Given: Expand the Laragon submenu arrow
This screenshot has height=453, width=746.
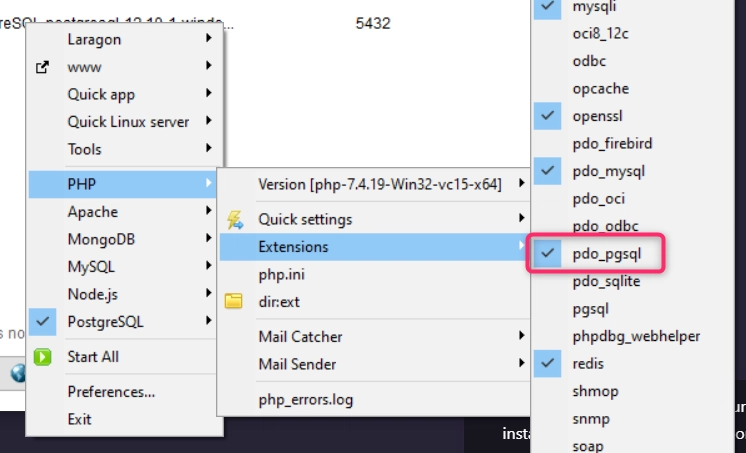Looking at the screenshot, I should click(x=208, y=38).
